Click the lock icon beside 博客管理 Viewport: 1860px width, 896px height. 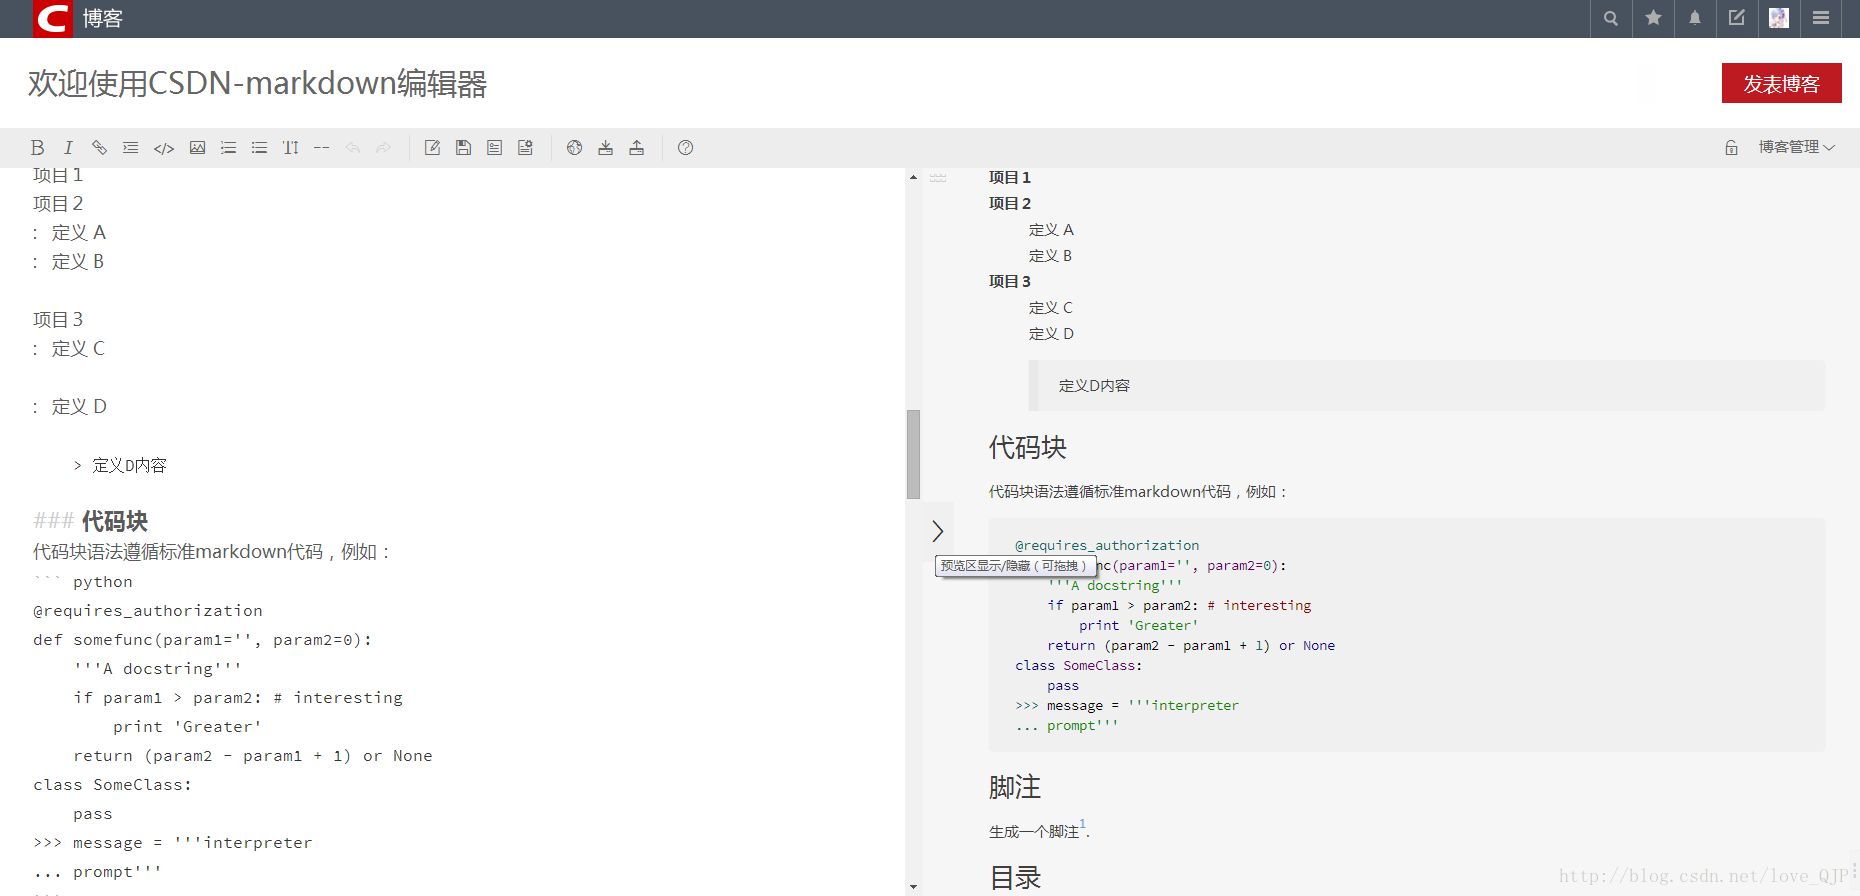1731,148
